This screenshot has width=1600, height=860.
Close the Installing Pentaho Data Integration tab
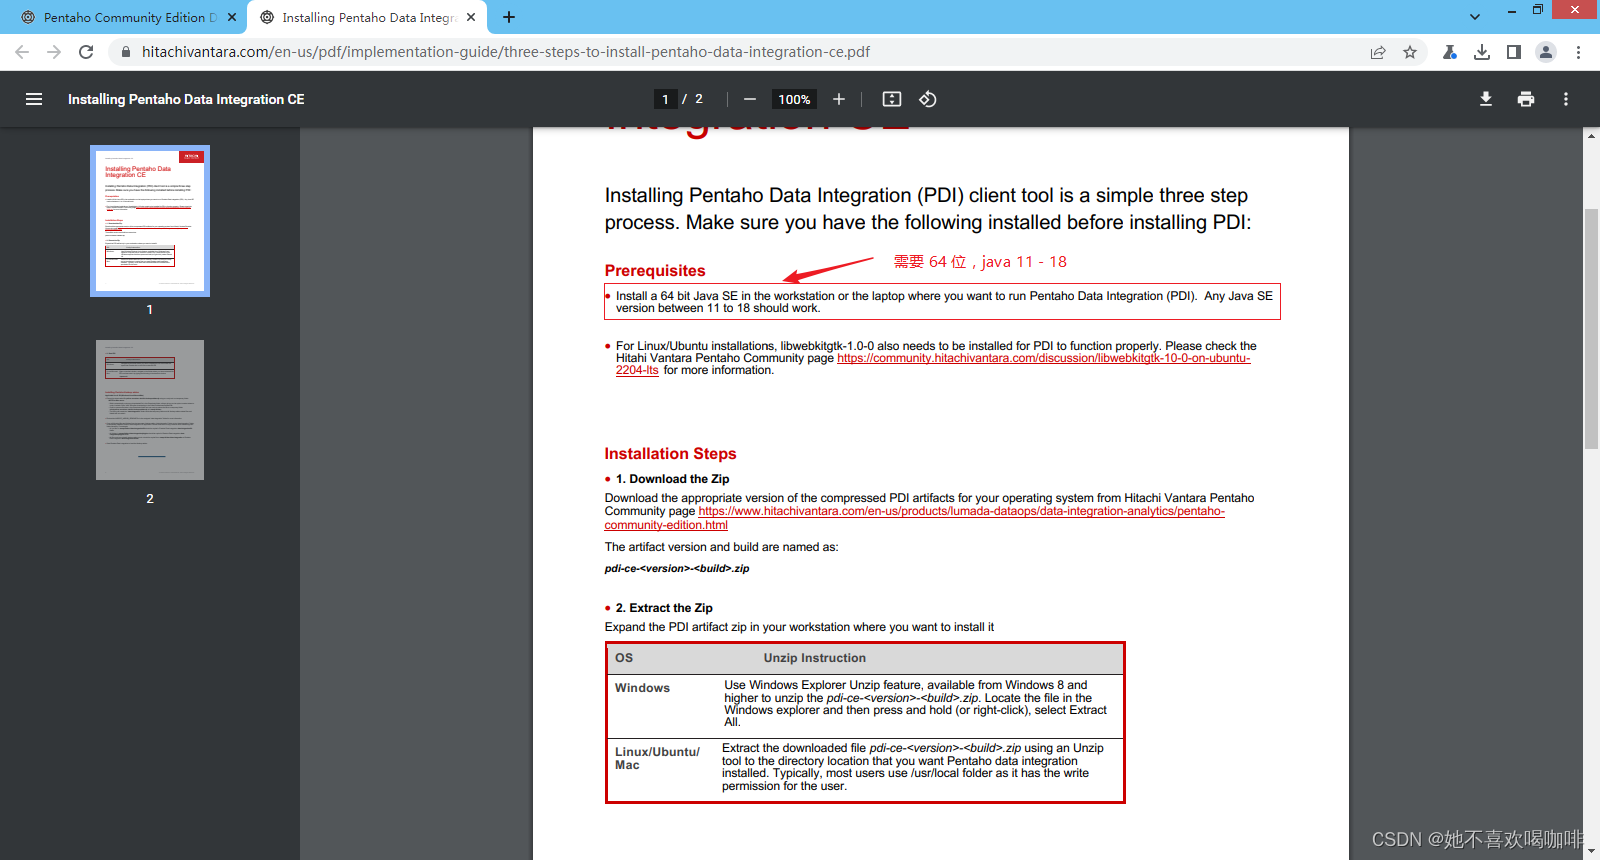[471, 17]
